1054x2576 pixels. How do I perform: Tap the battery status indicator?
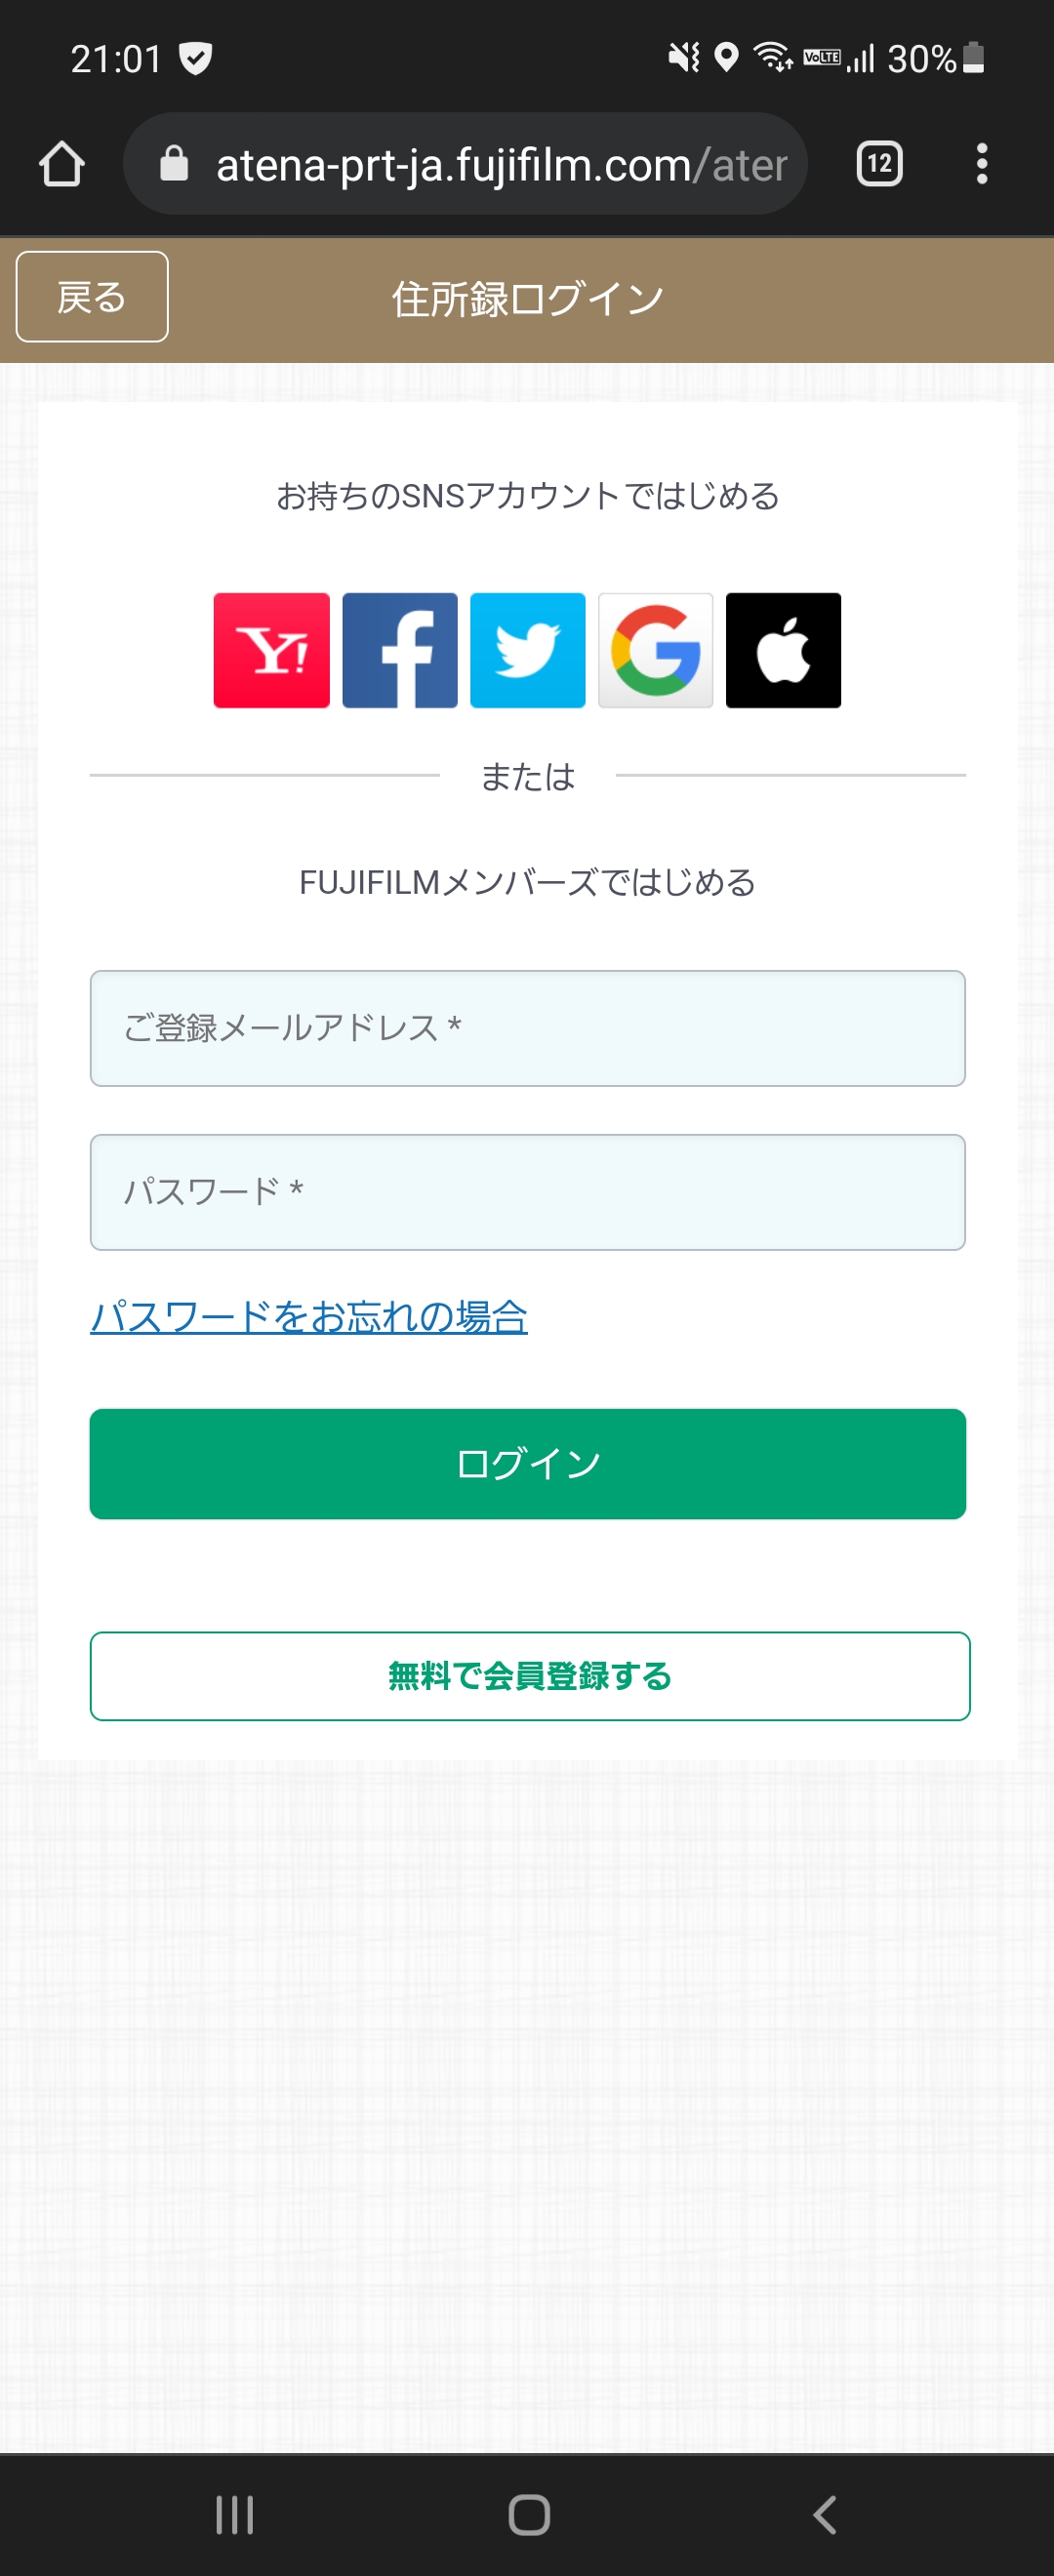coord(973,58)
